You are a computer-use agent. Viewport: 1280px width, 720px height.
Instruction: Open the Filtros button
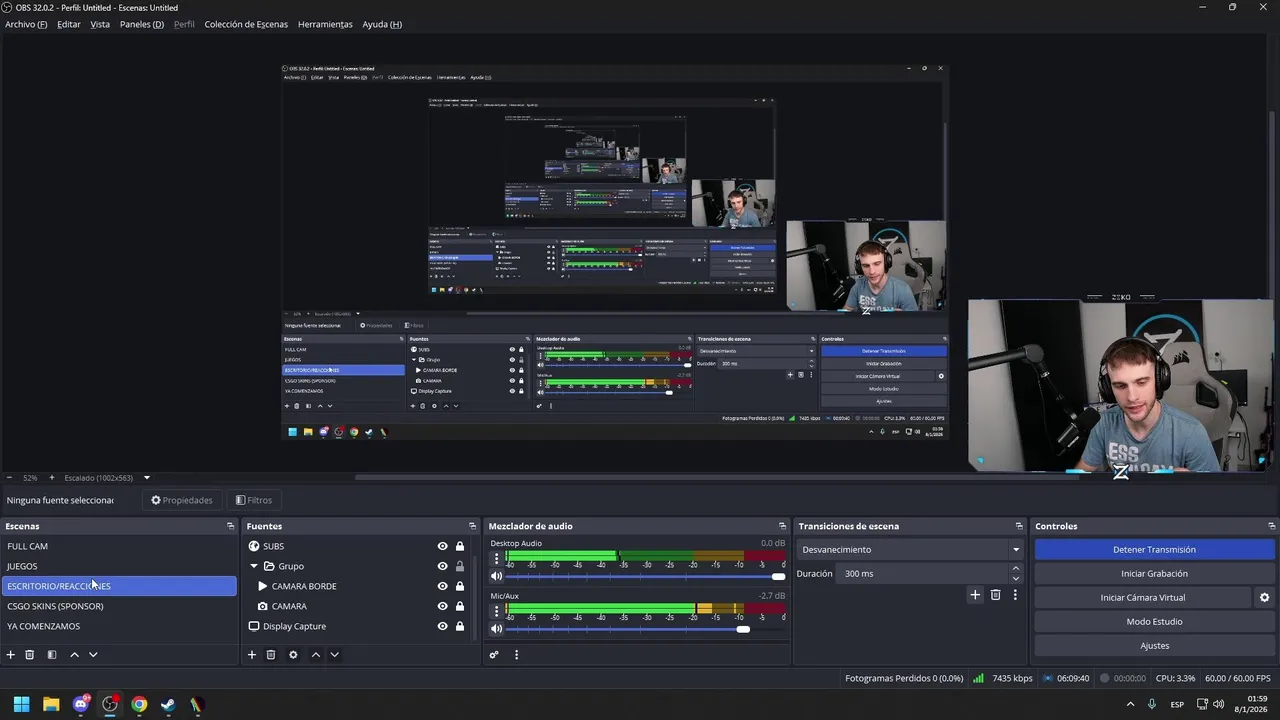pyautogui.click(x=253, y=500)
